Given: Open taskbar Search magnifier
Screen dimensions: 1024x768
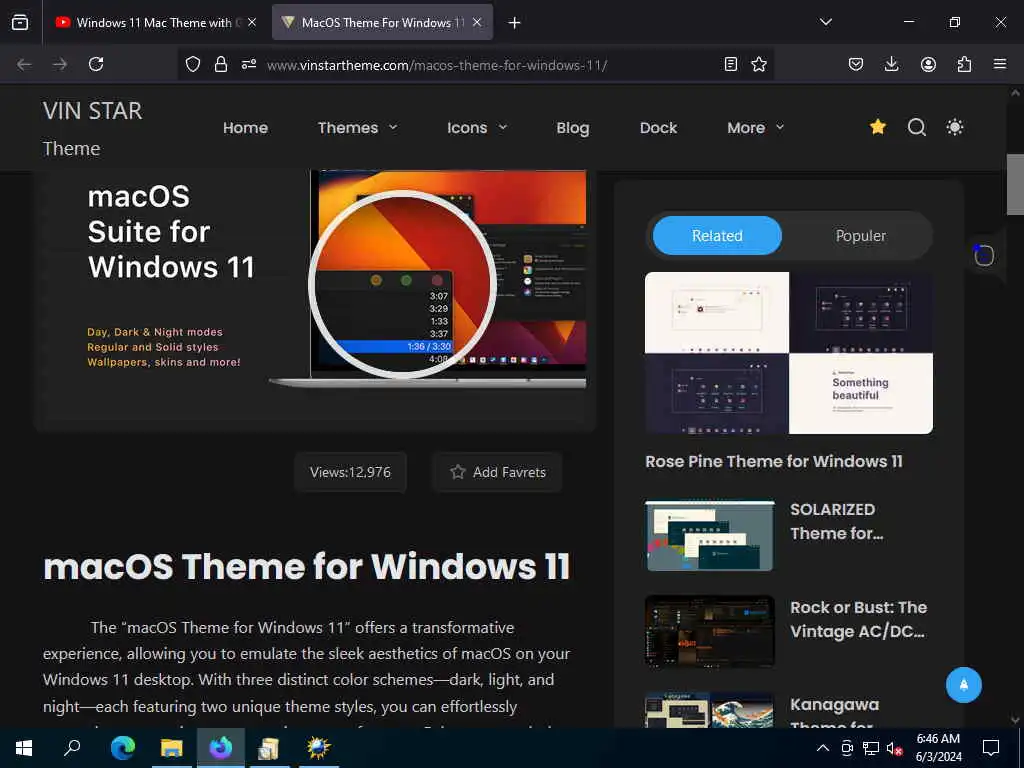Looking at the screenshot, I should pyautogui.click(x=72, y=748).
